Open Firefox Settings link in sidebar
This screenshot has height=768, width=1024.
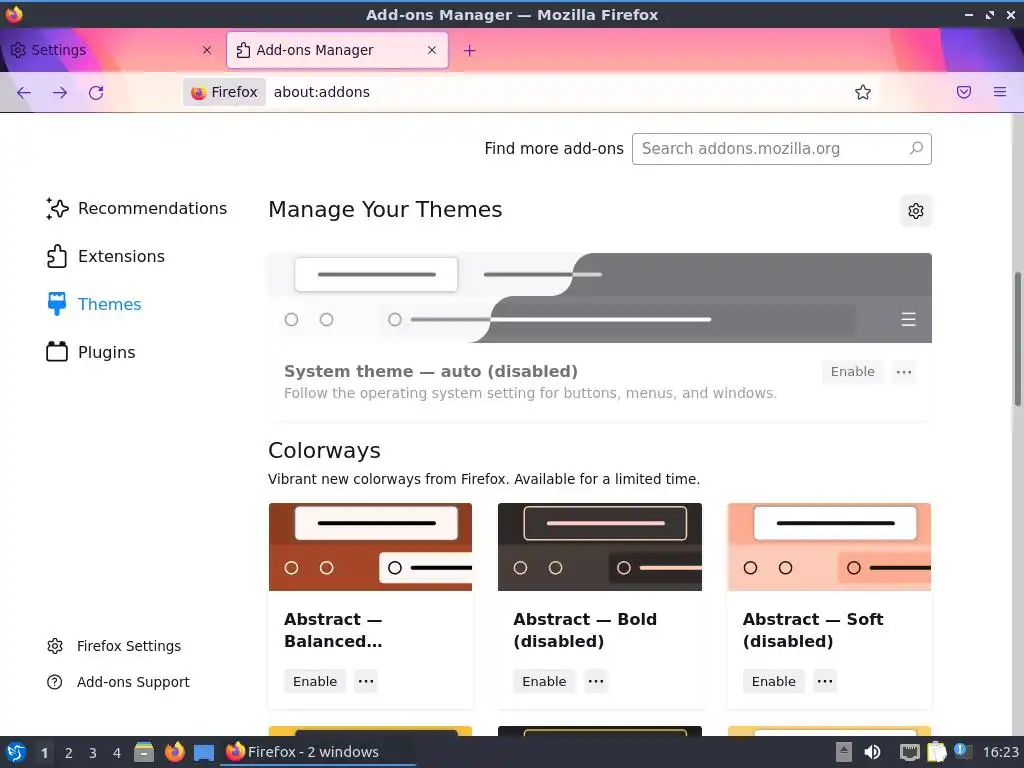(x=129, y=646)
